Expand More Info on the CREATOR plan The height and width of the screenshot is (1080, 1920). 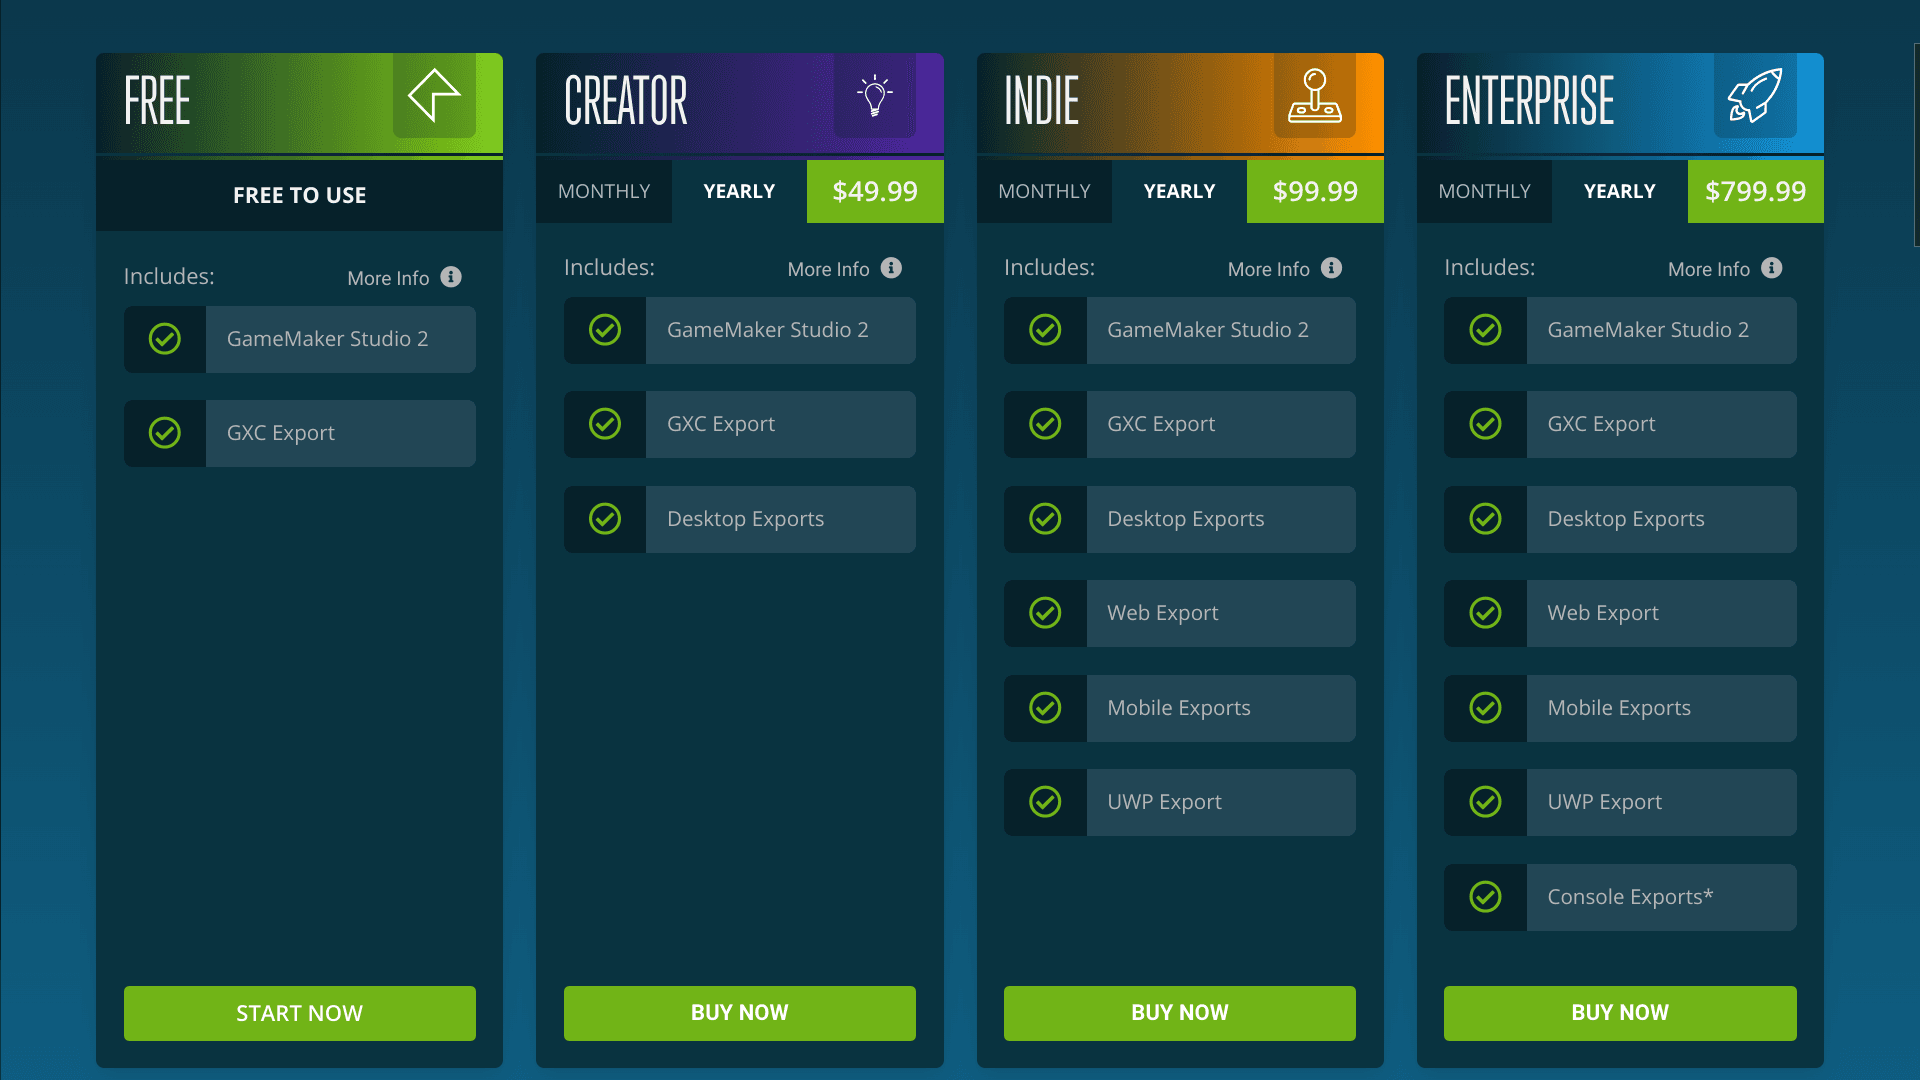coord(844,268)
